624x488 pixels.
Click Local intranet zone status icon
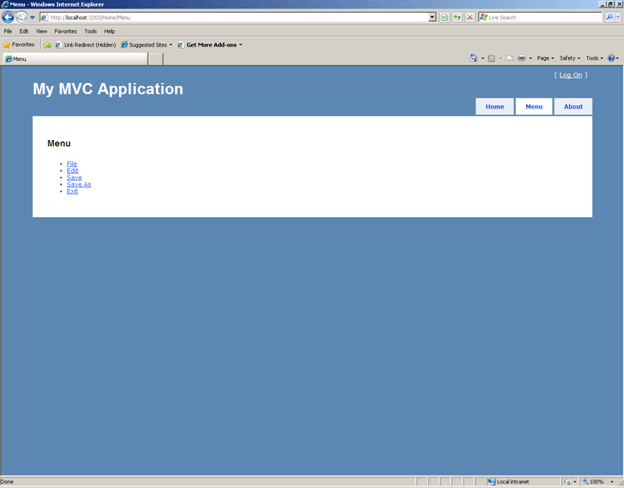491,482
